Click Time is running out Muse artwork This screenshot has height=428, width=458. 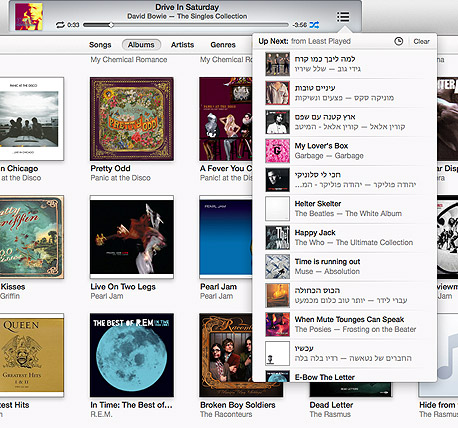[x=277, y=267]
